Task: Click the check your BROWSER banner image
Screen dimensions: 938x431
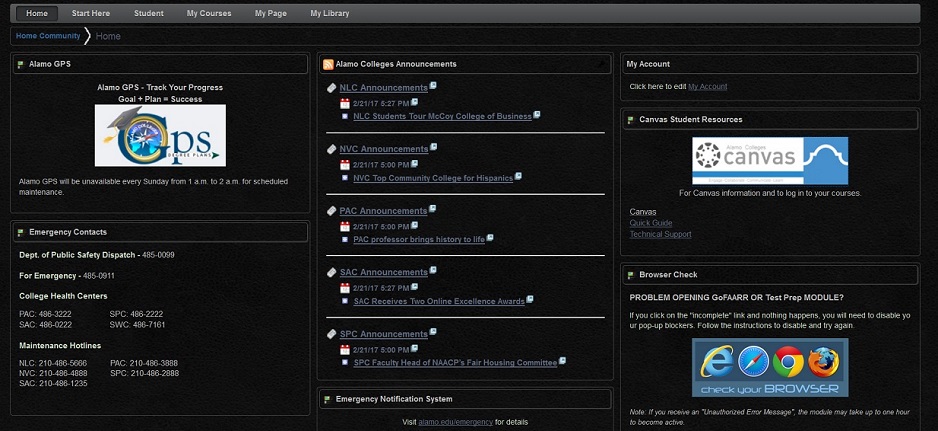Action: pos(770,368)
